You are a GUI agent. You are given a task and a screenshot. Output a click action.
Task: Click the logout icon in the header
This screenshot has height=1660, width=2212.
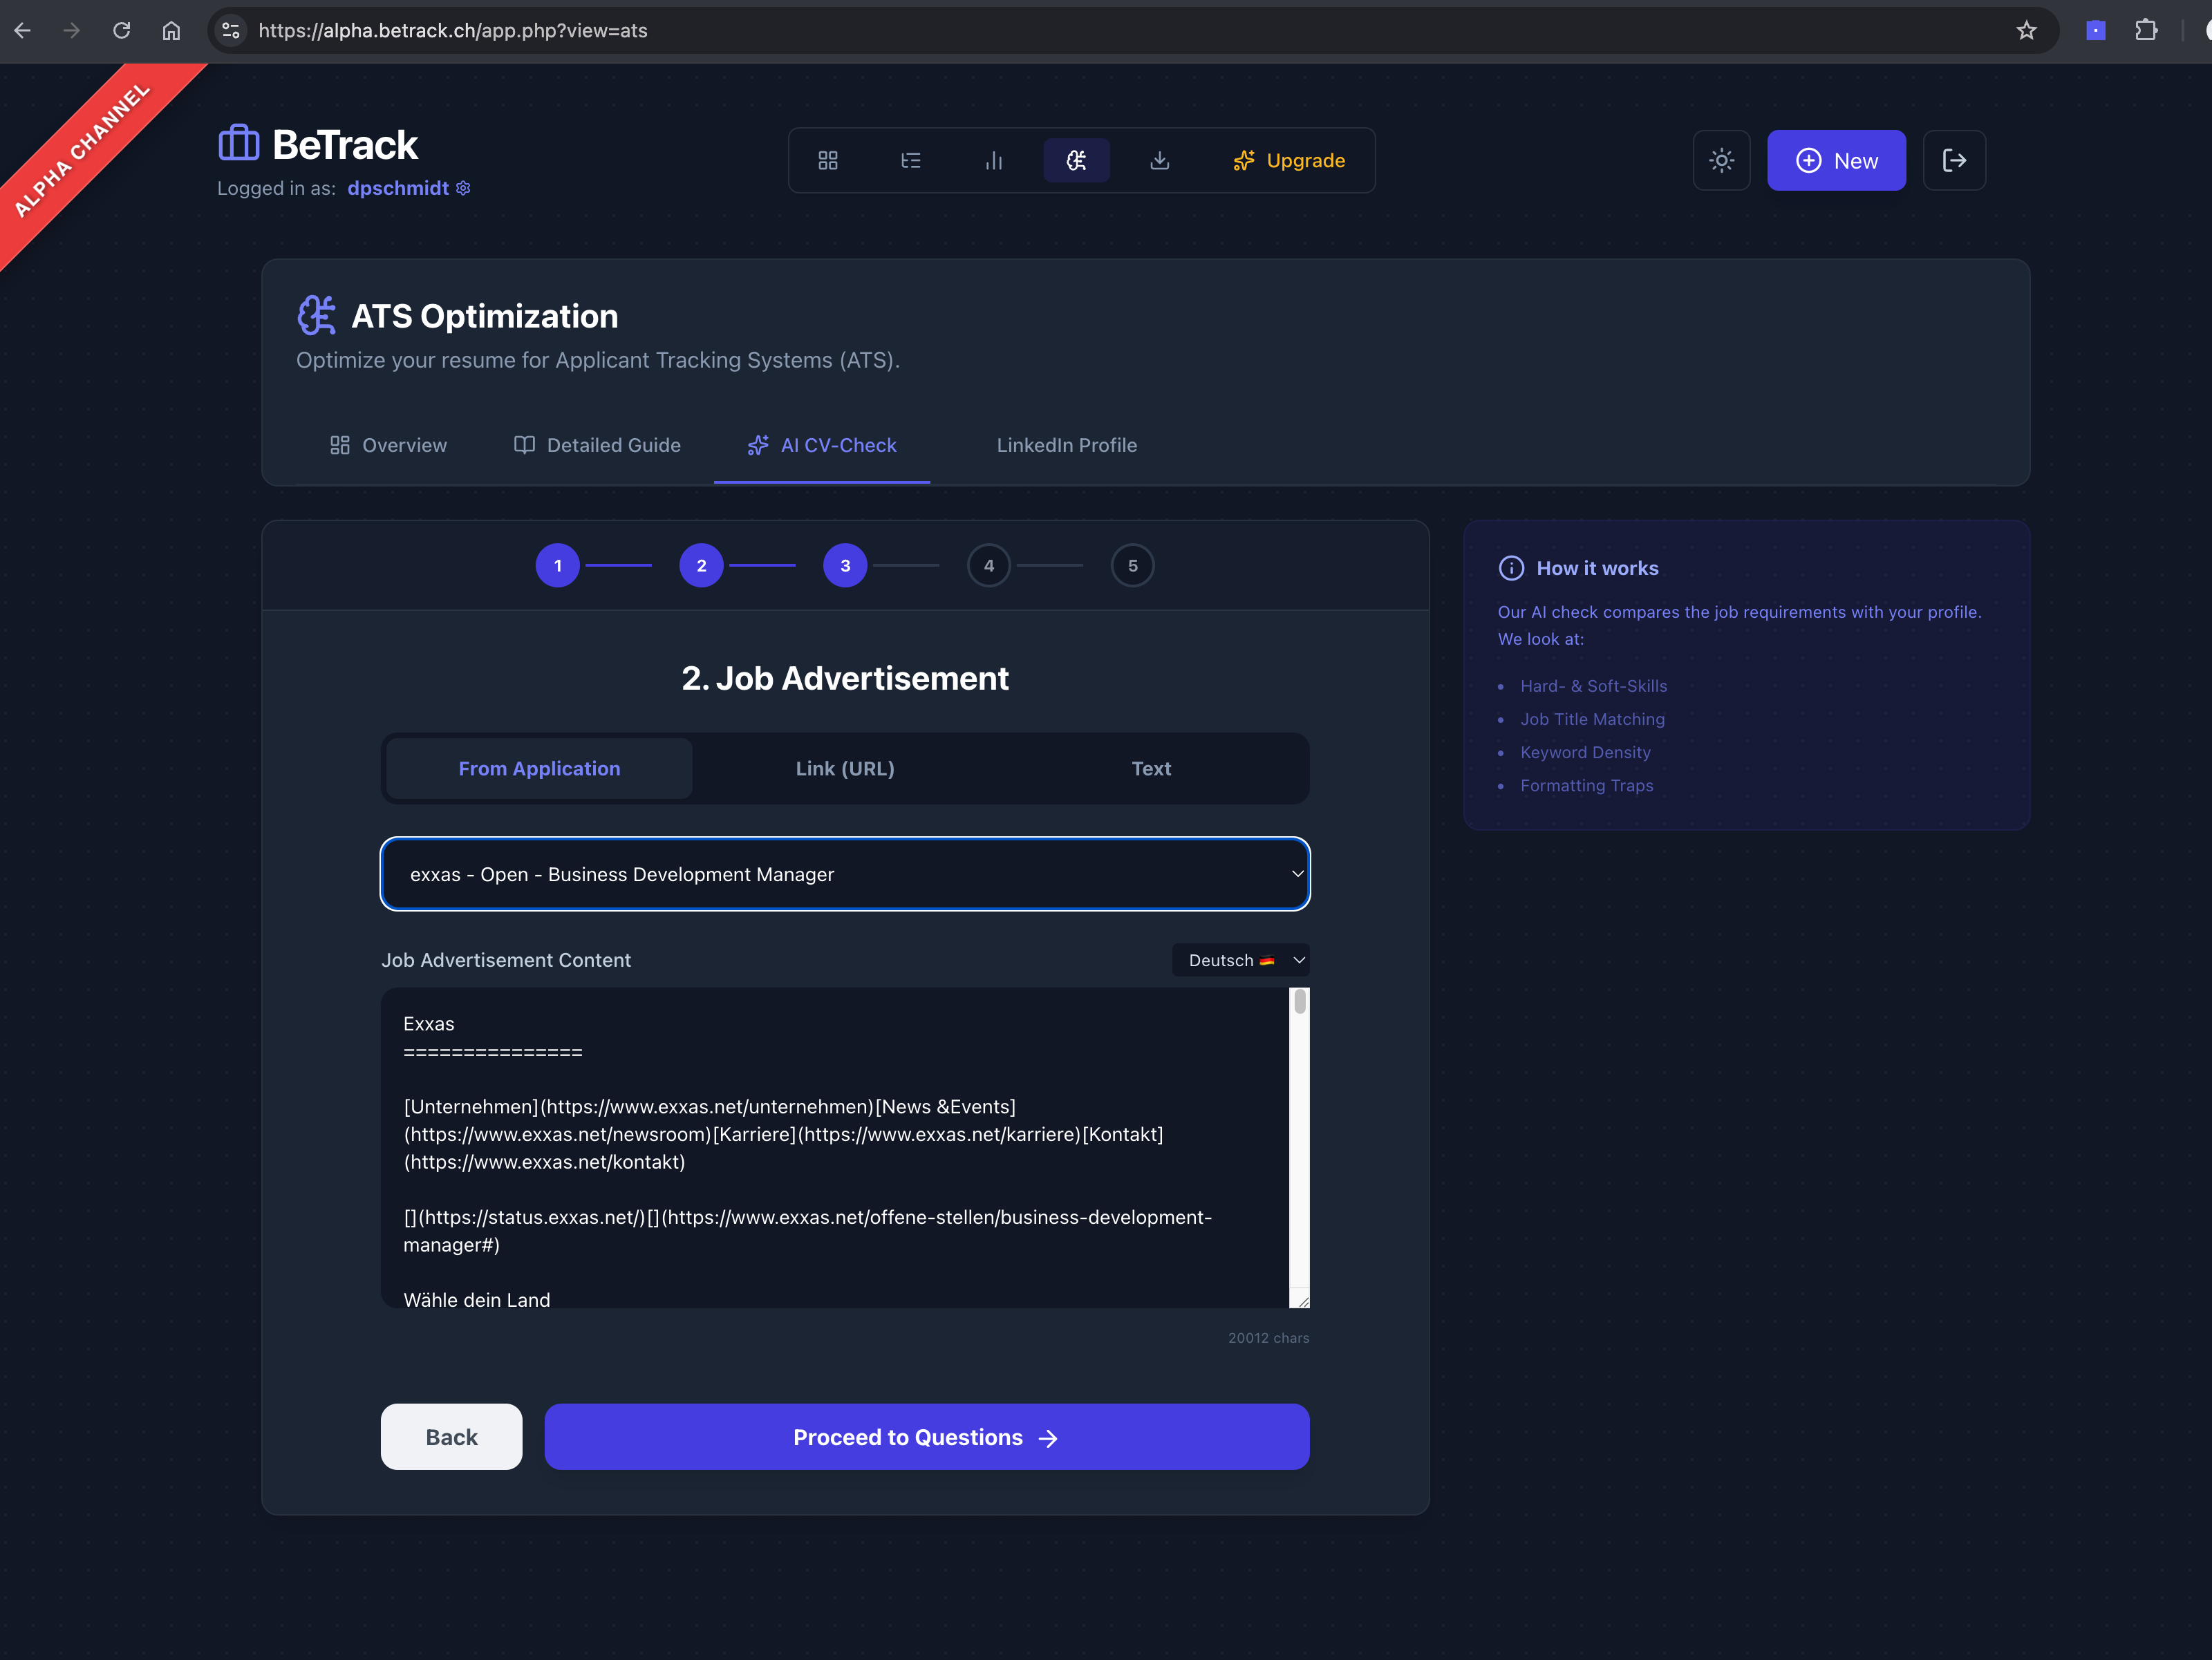[x=1955, y=160]
